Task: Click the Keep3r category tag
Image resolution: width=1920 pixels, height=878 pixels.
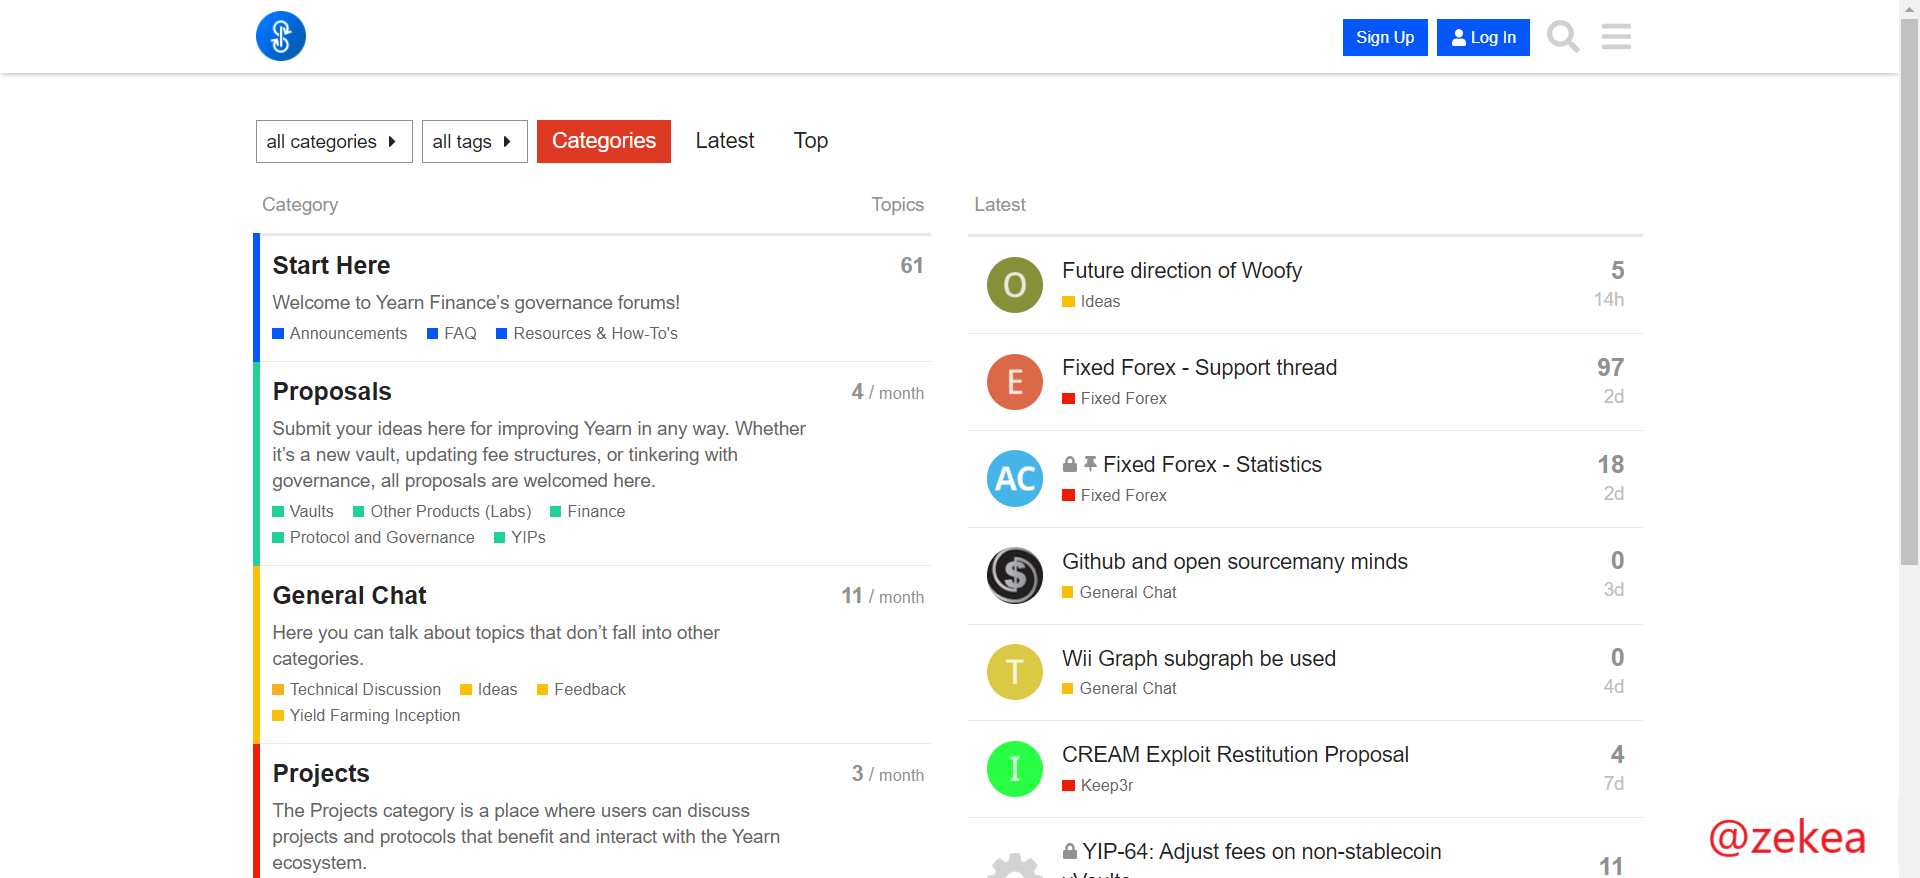Action: pos(1097,785)
